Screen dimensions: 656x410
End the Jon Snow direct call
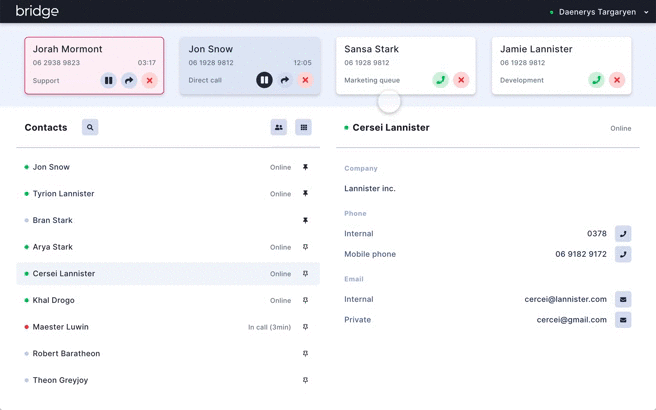coord(305,80)
